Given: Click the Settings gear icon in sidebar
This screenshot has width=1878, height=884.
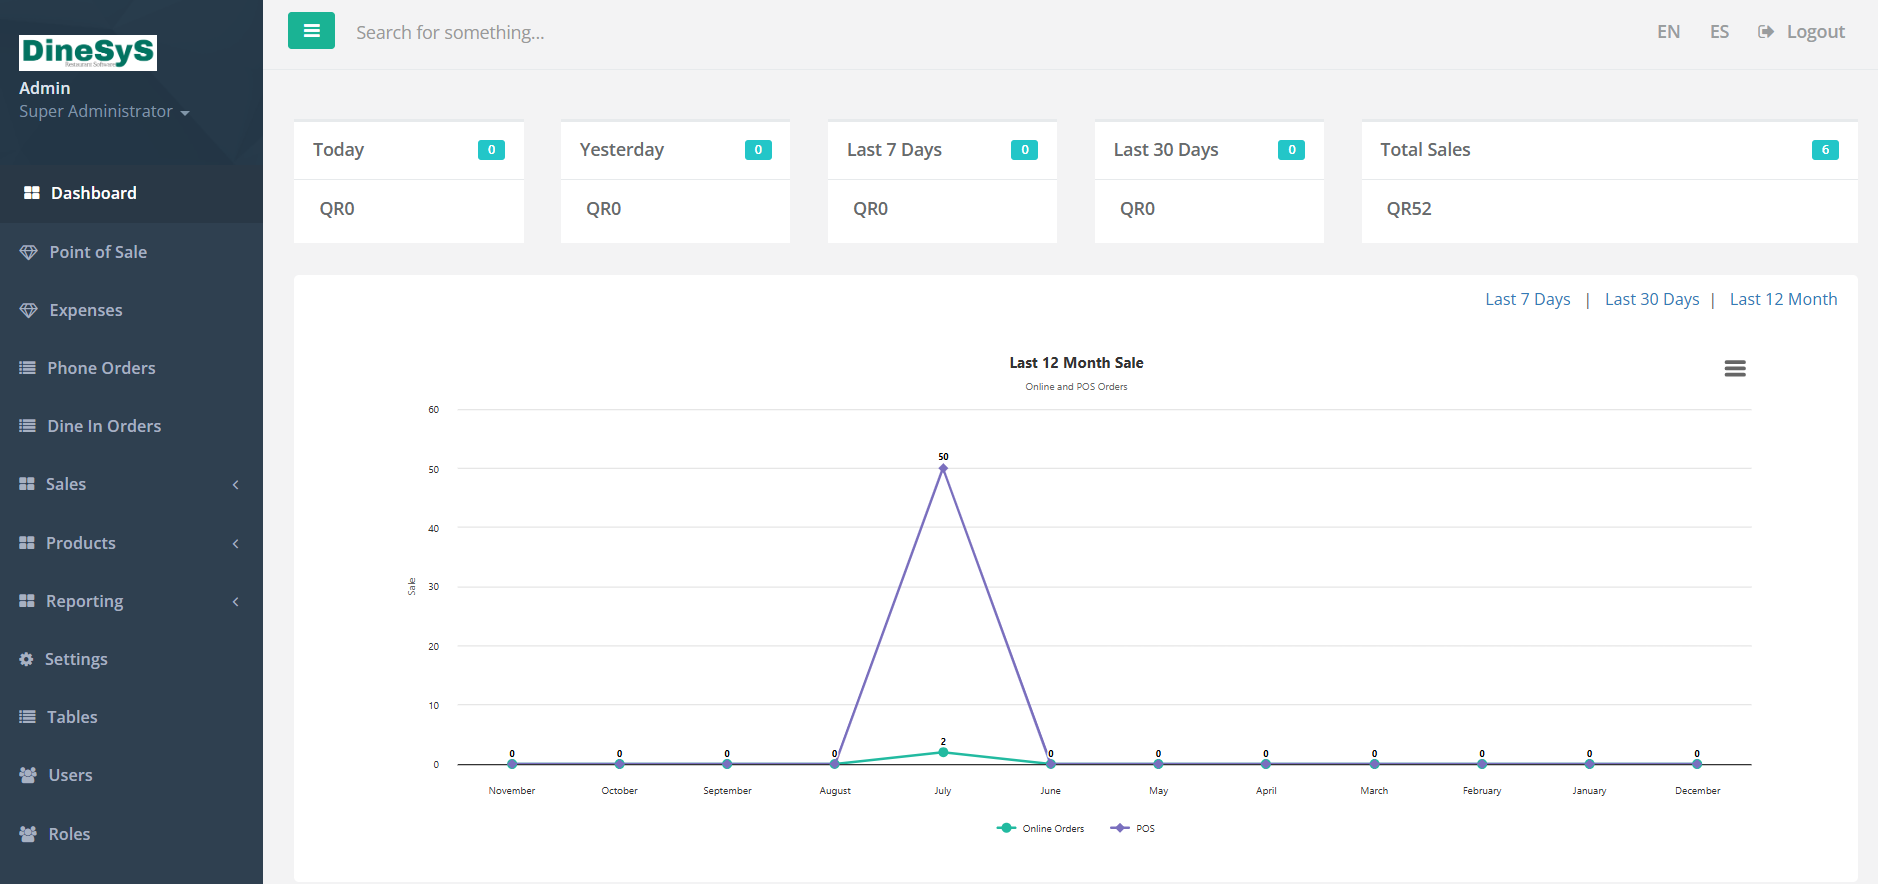Looking at the screenshot, I should tap(27, 659).
